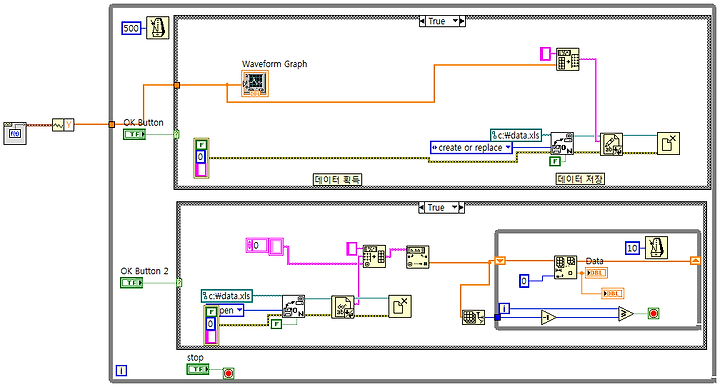Image resolution: width=720 pixels, height=387 pixels.
Task: Select the Decrement triangle node
Action: 549,317
